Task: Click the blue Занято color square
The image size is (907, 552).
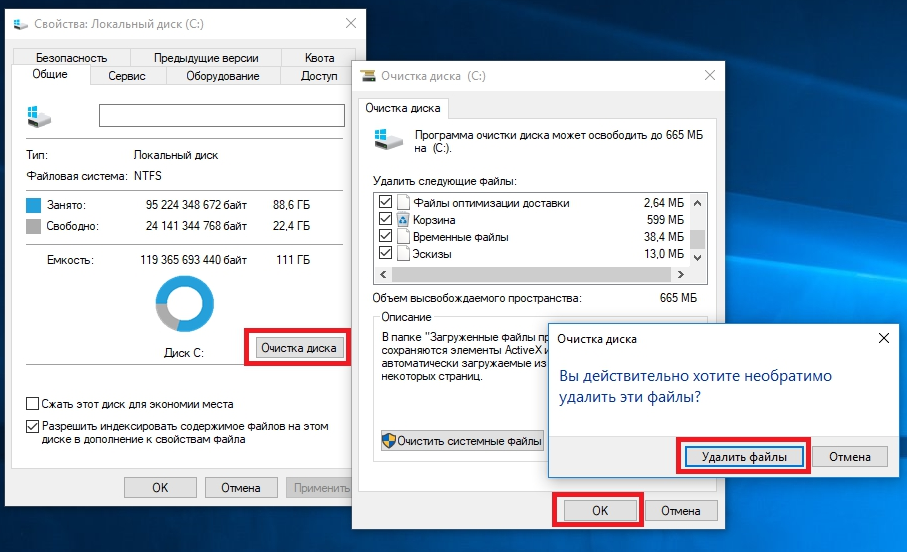Action: [34, 204]
